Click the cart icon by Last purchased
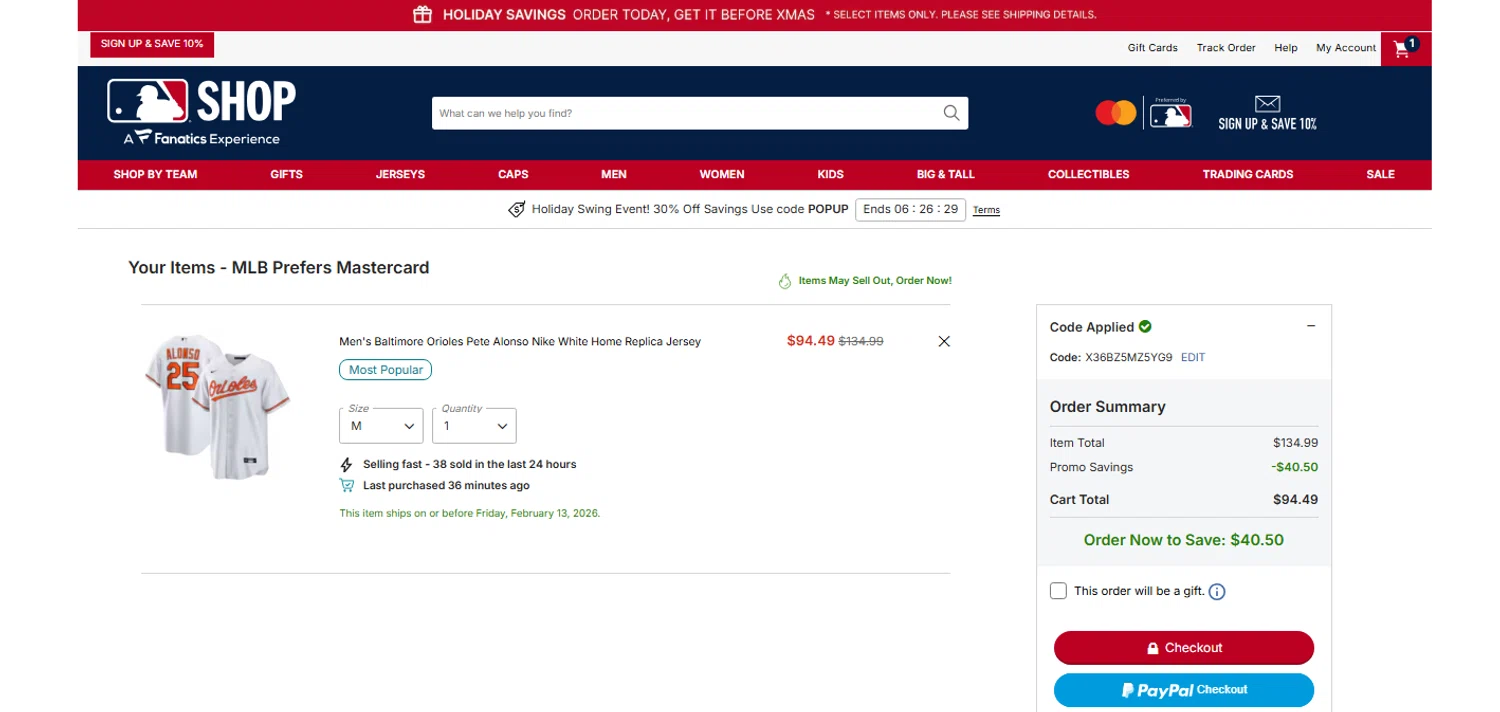The height and width of the screenshot is (712, 1500). pos(347,486)
